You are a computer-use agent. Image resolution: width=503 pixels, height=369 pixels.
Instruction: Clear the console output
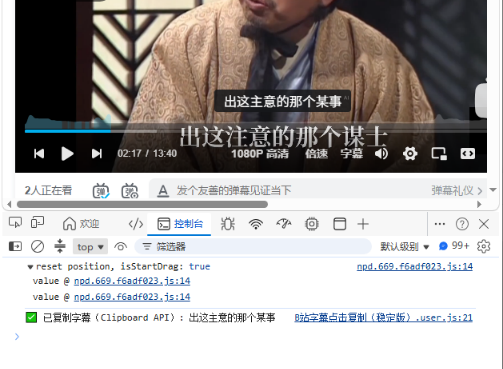coord(37,247)
